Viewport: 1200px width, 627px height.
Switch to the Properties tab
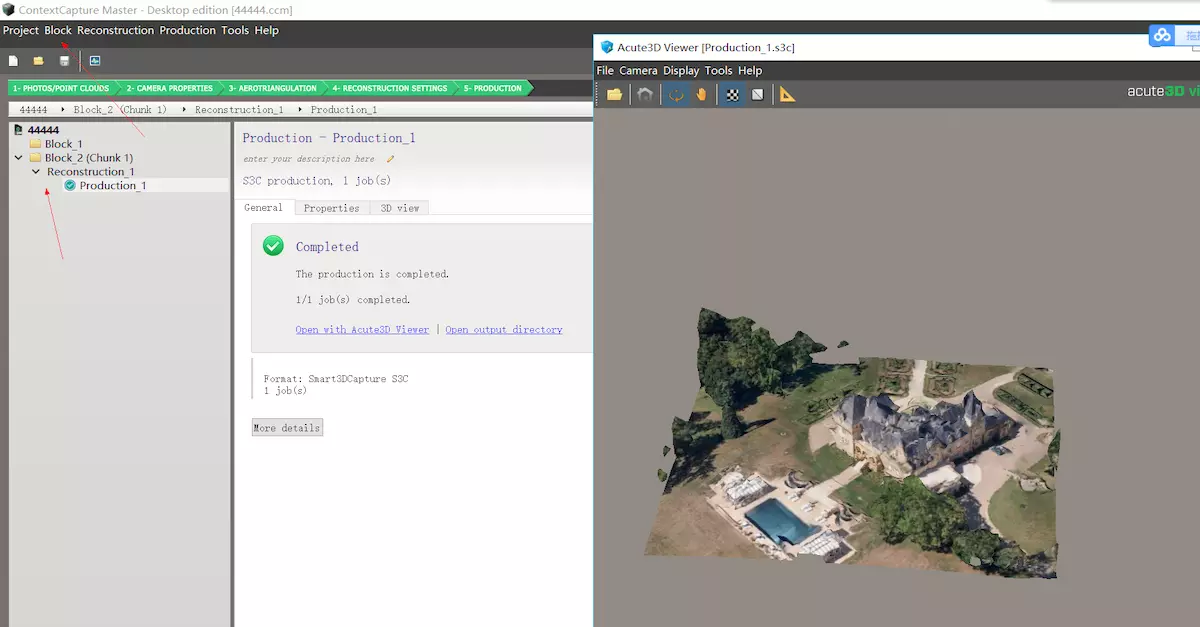pyautogui.click(x=332, y=208)
